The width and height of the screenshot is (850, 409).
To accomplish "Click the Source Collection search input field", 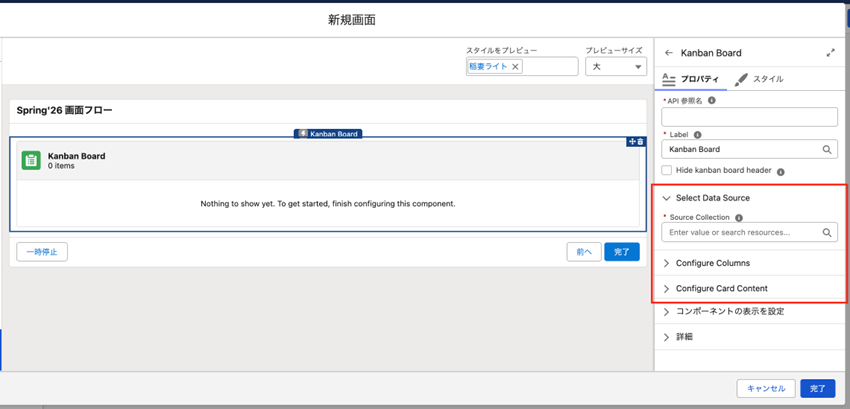I will [x=742, y=232].
